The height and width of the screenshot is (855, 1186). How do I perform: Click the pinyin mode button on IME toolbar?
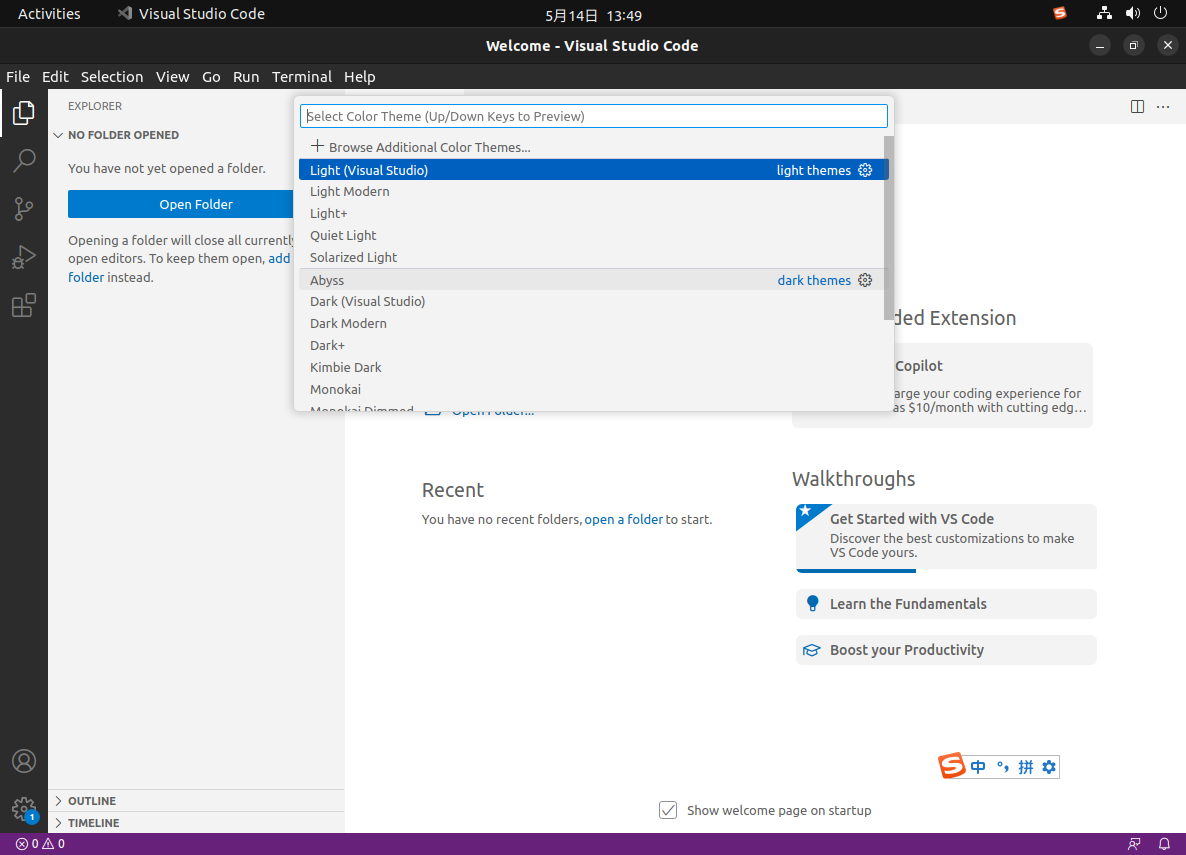[1026, 767]
